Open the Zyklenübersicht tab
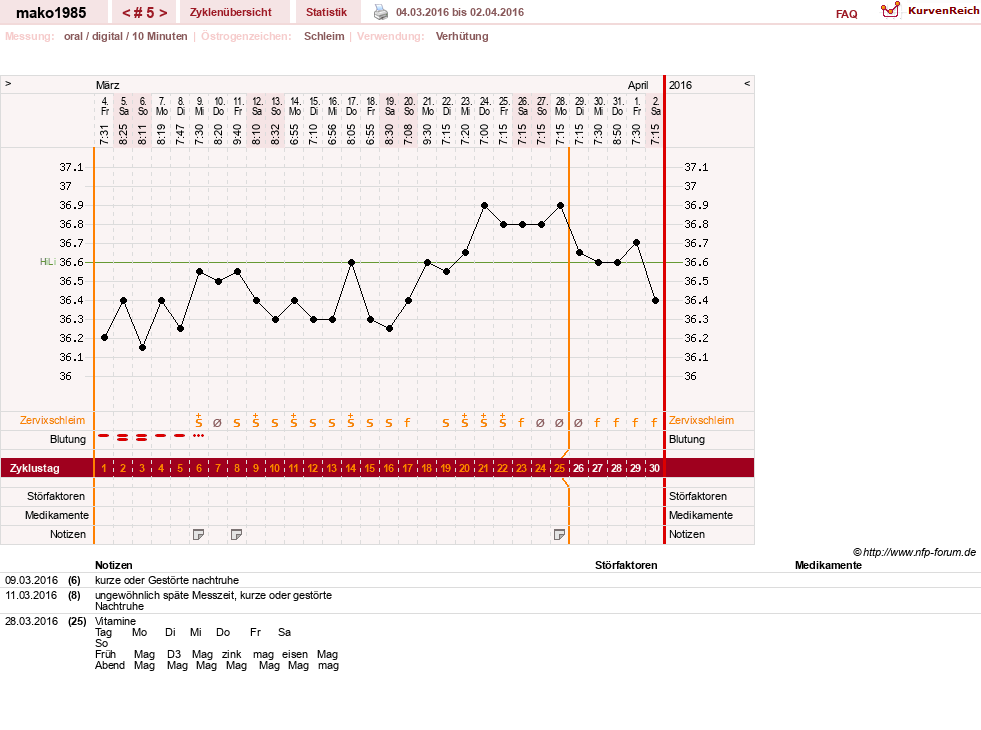This screenshot has height=730, width=981. click(231, 12)
